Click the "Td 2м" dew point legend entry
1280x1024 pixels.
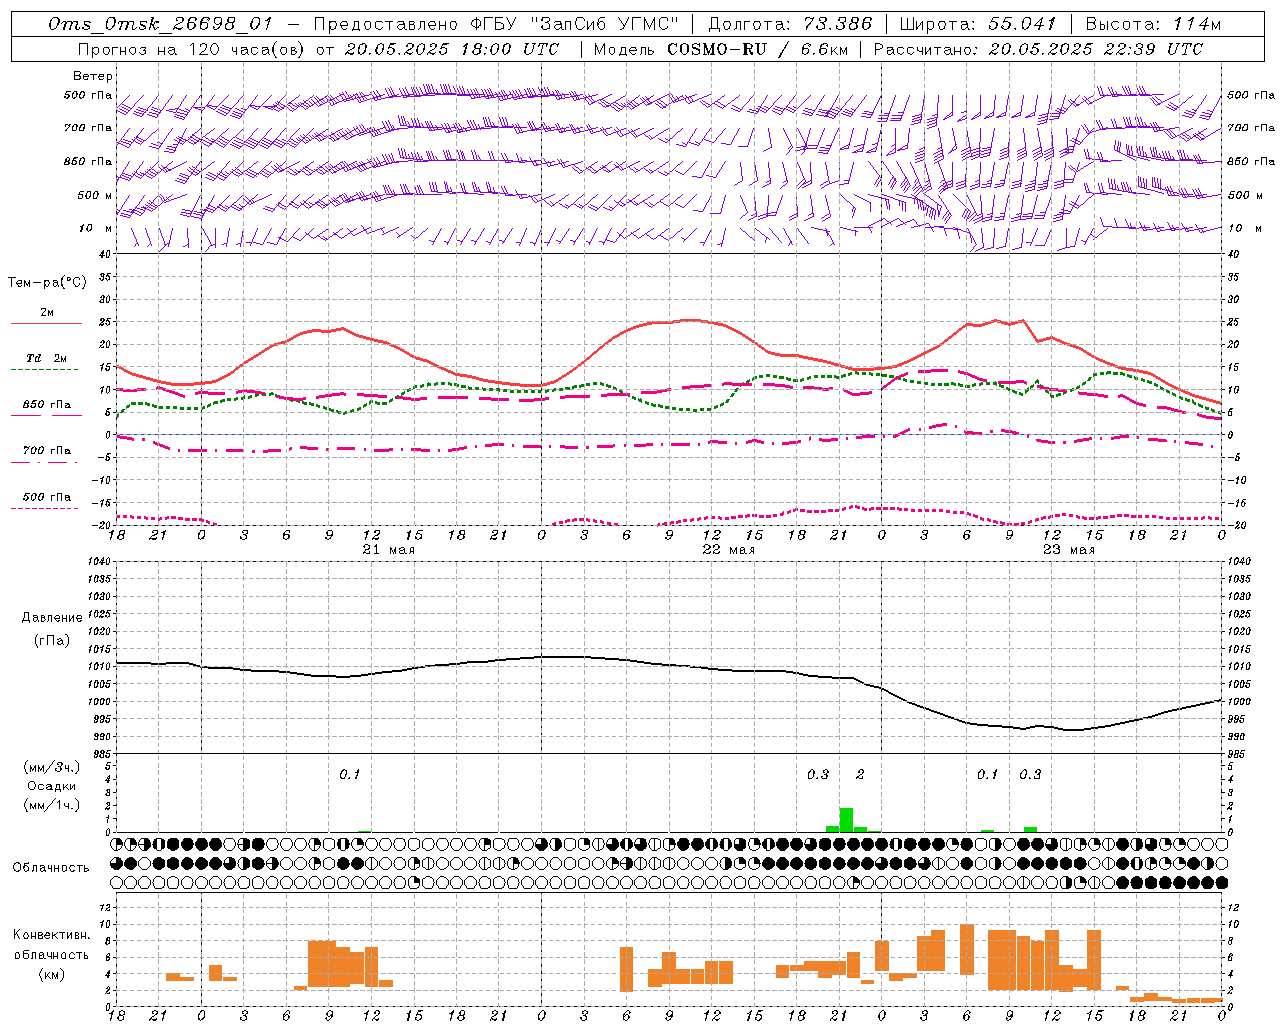[x=46, y=359]
